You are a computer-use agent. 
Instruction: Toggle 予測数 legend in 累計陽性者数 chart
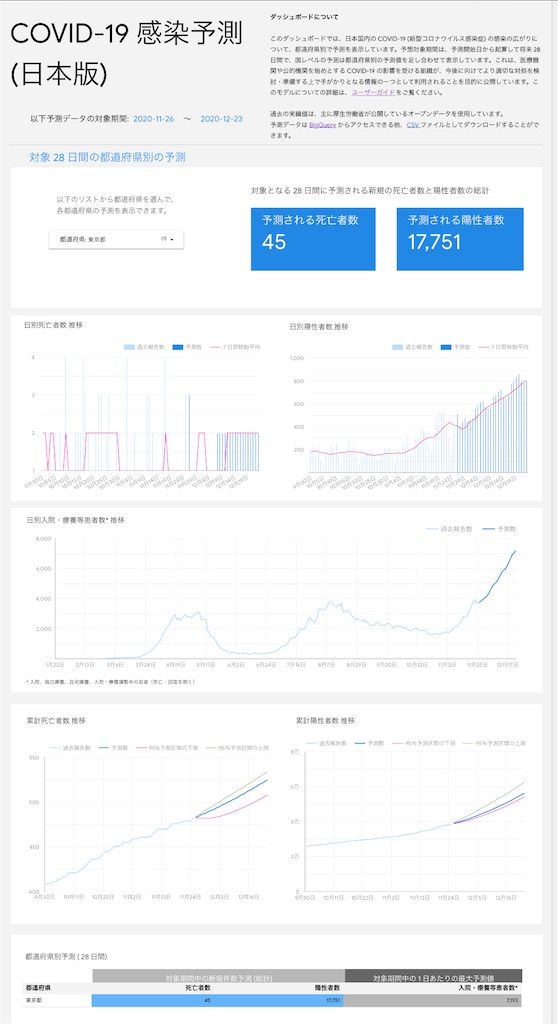[x=368, y=743]
